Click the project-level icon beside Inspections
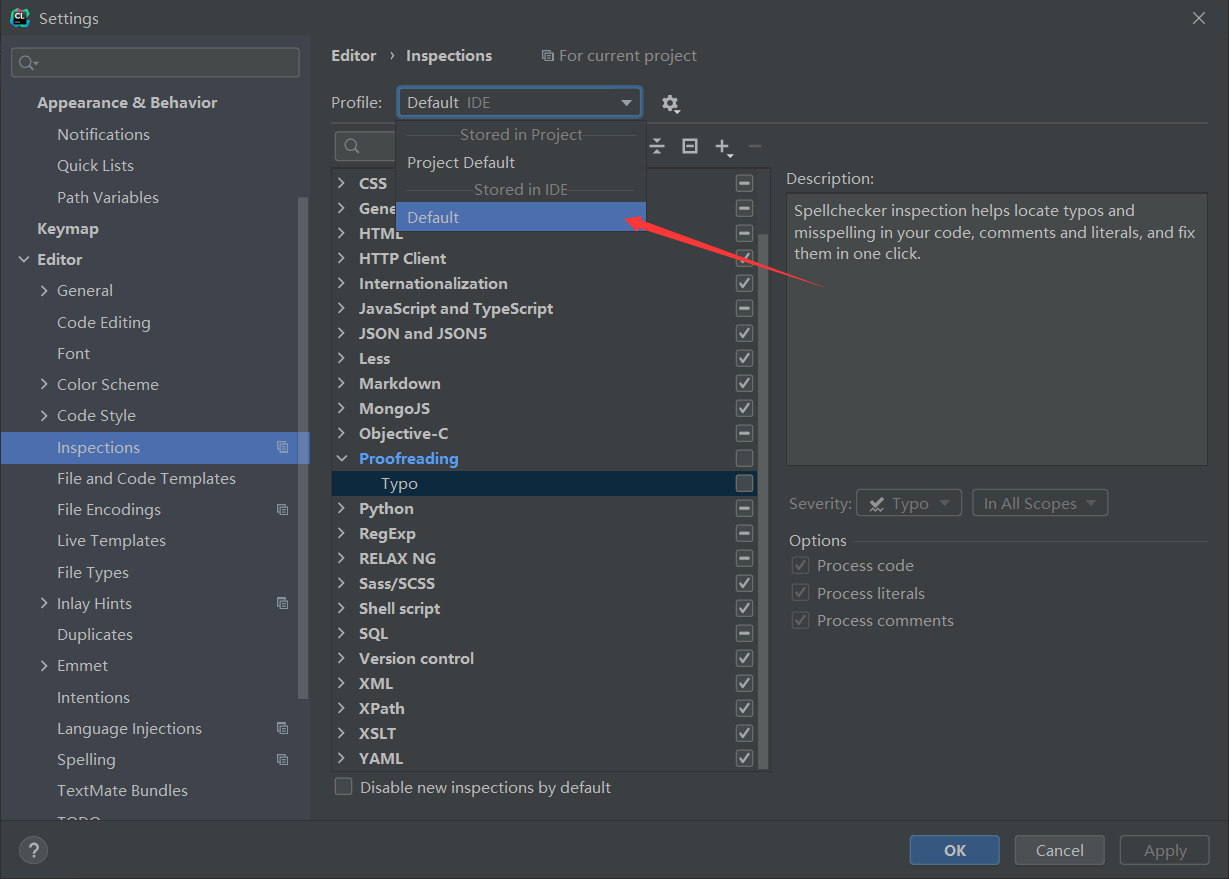1229x879 pixels. coord(282,447)
